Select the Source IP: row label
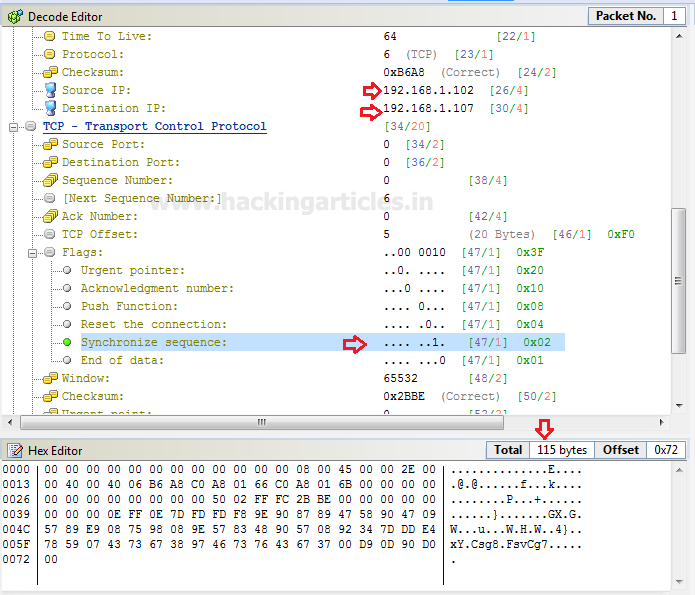The image size is (695, 595). 96,90
